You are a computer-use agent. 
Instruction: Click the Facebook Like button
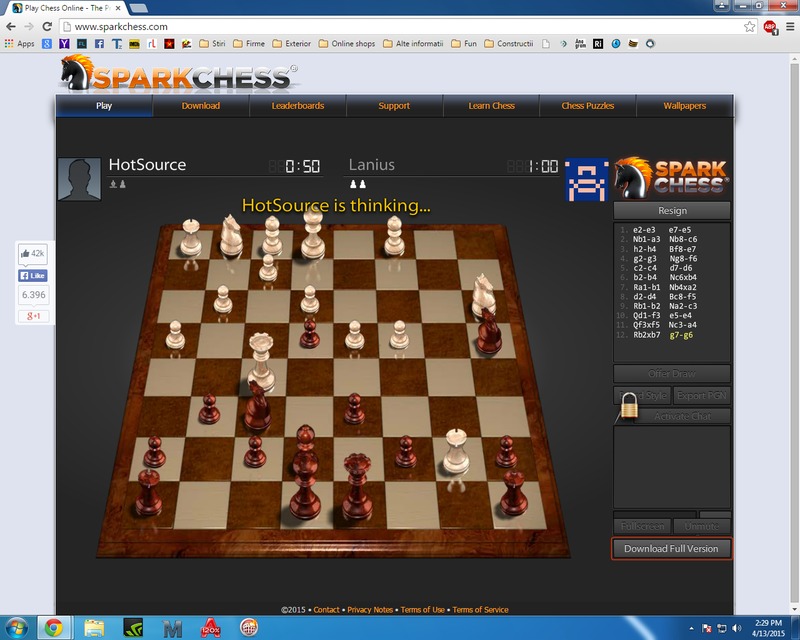(x=33, y=276)
